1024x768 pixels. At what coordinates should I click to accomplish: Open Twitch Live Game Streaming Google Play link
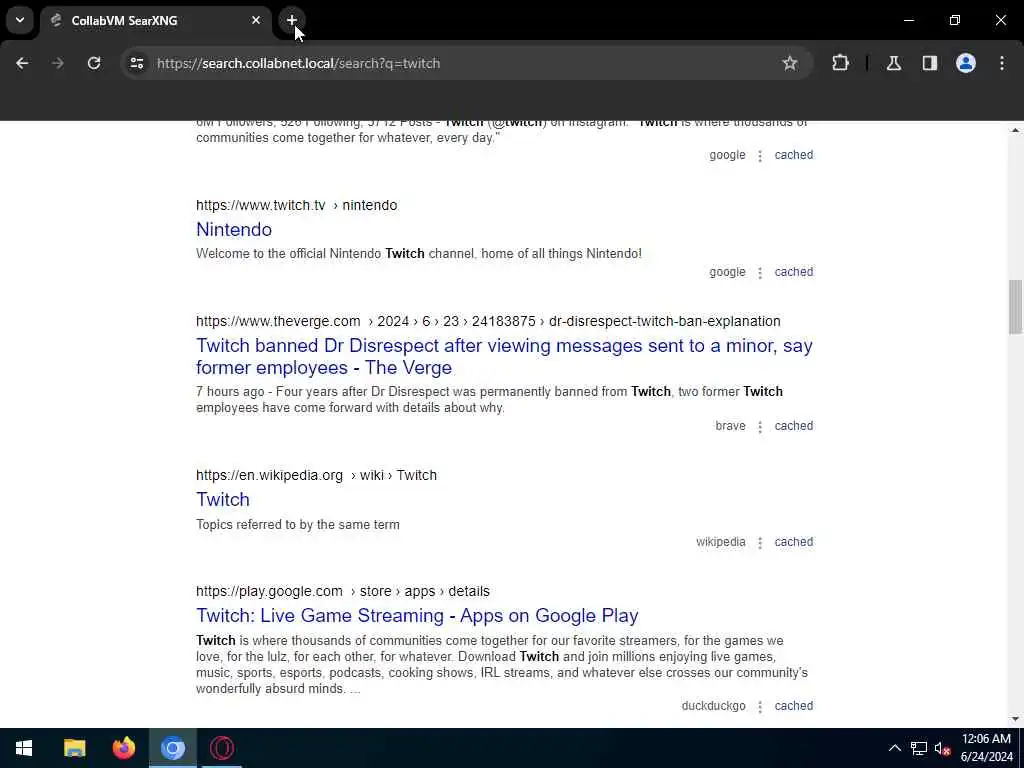[417, 616]
